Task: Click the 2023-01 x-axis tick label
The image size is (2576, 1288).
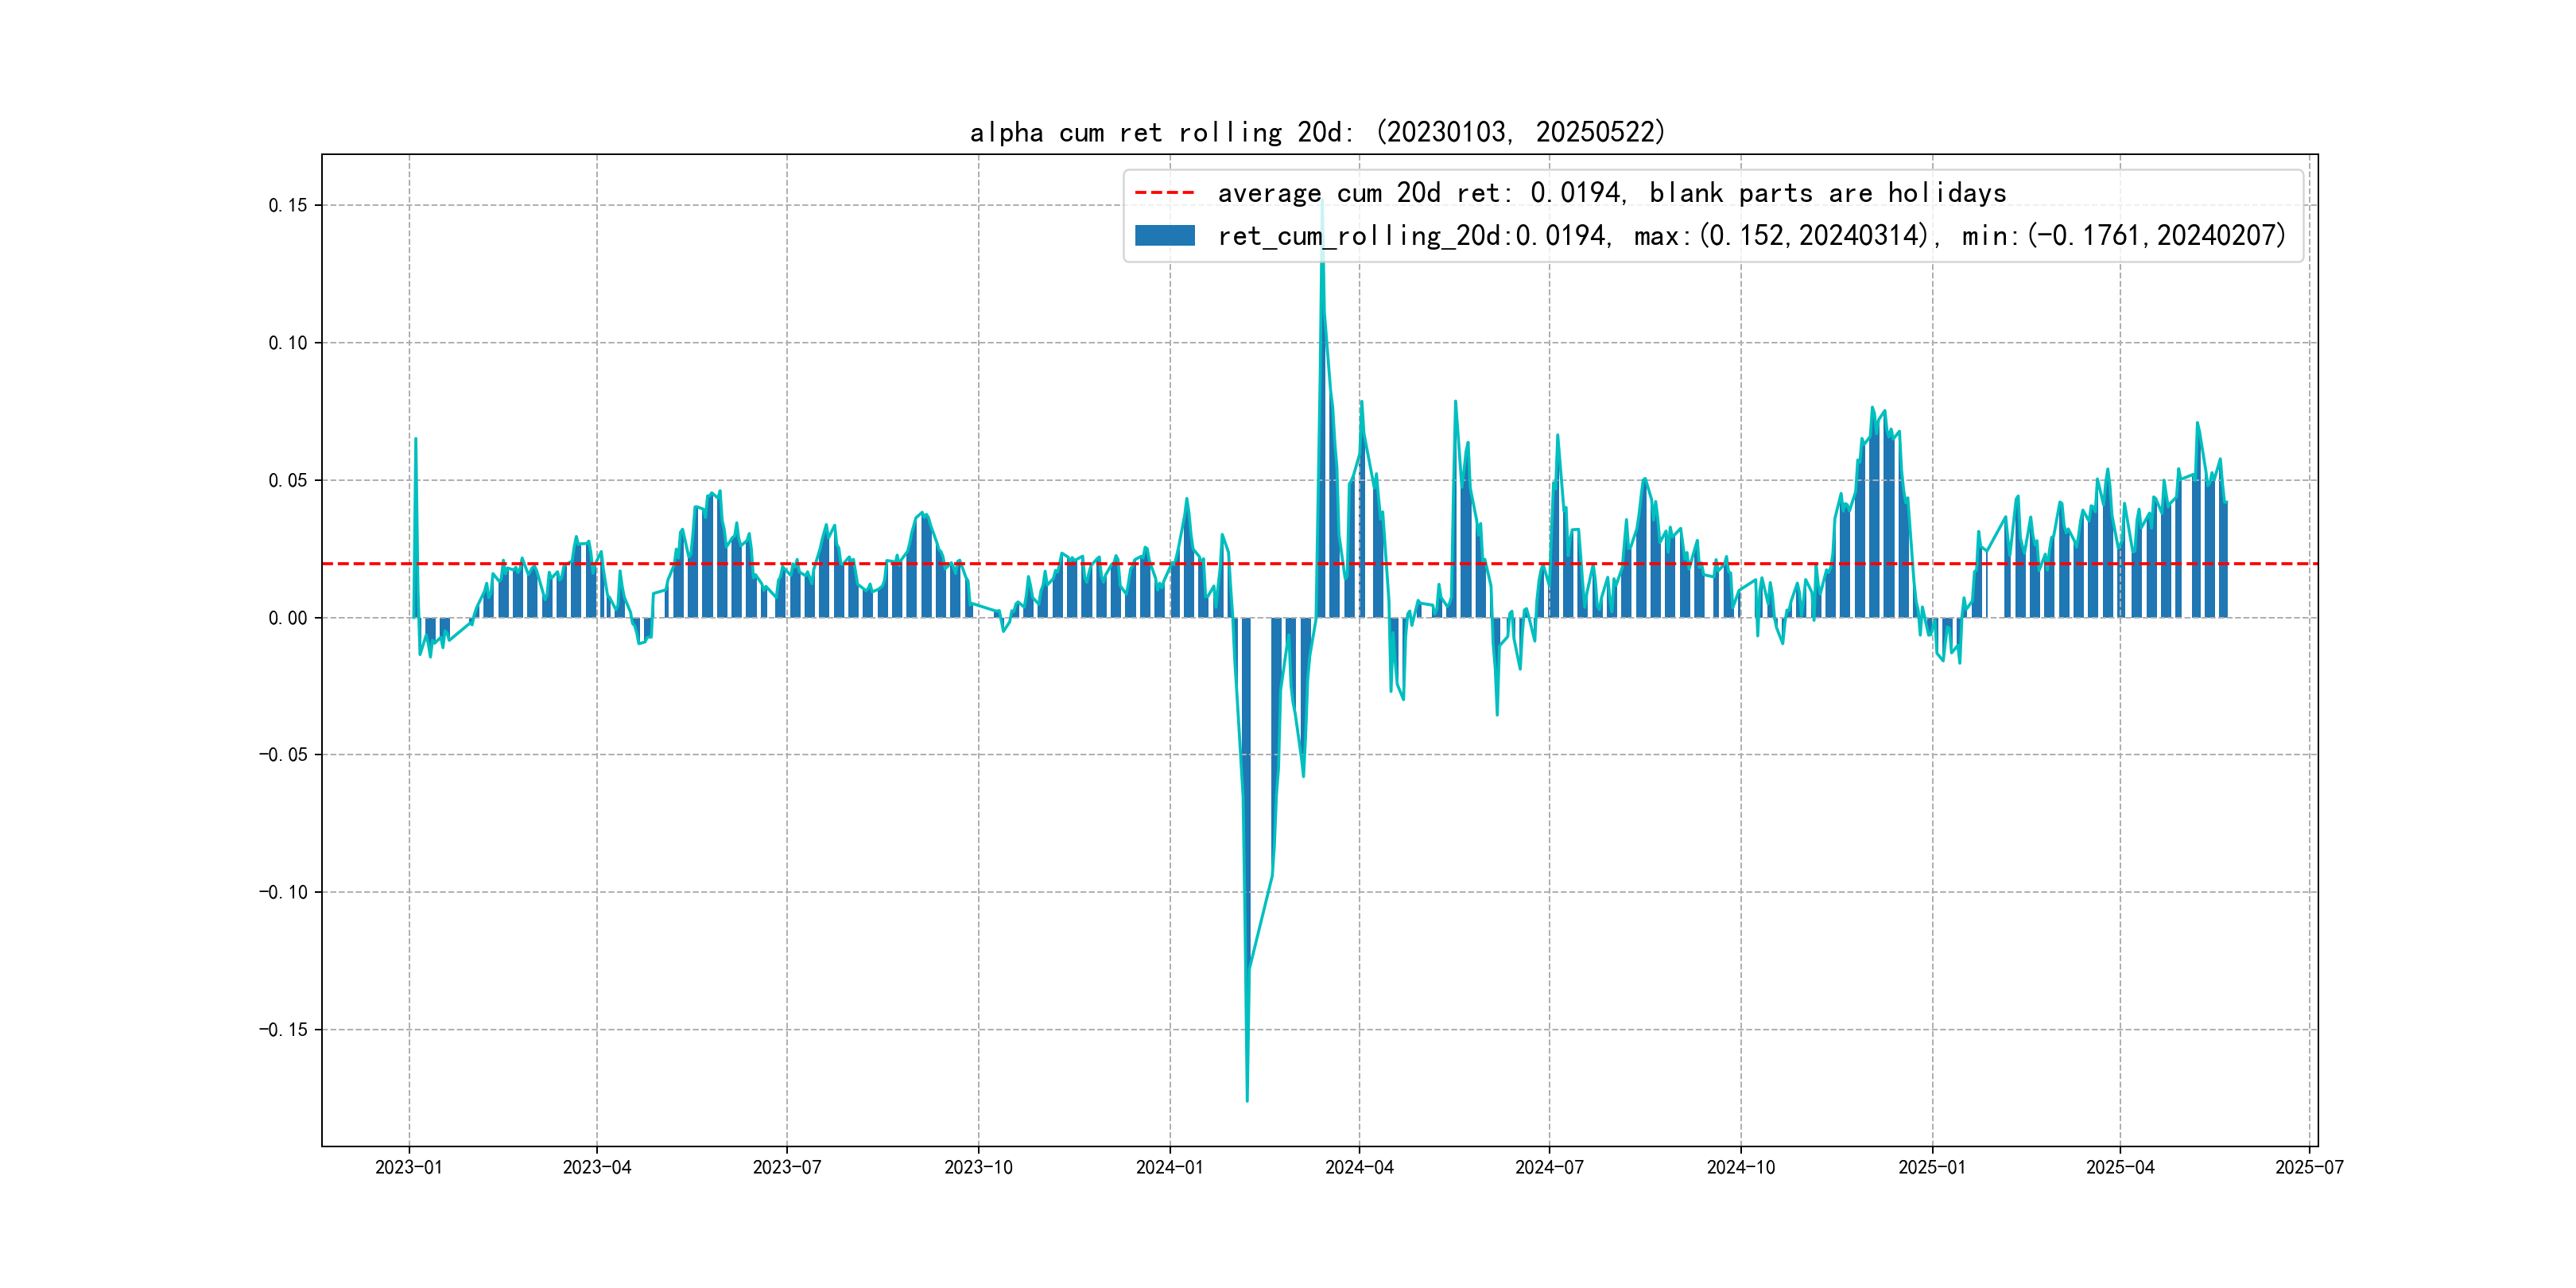Action: [408, 1167]
